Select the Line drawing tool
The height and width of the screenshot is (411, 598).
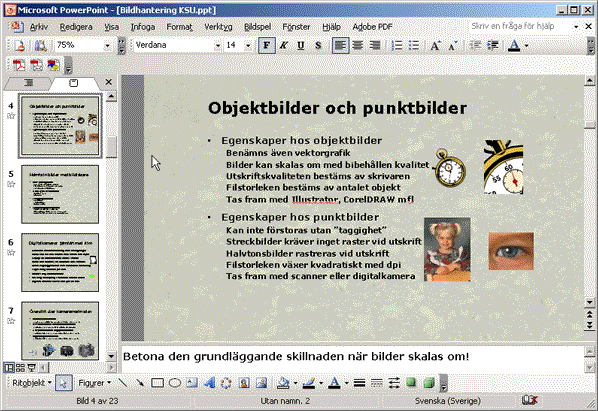coord(123,383)
